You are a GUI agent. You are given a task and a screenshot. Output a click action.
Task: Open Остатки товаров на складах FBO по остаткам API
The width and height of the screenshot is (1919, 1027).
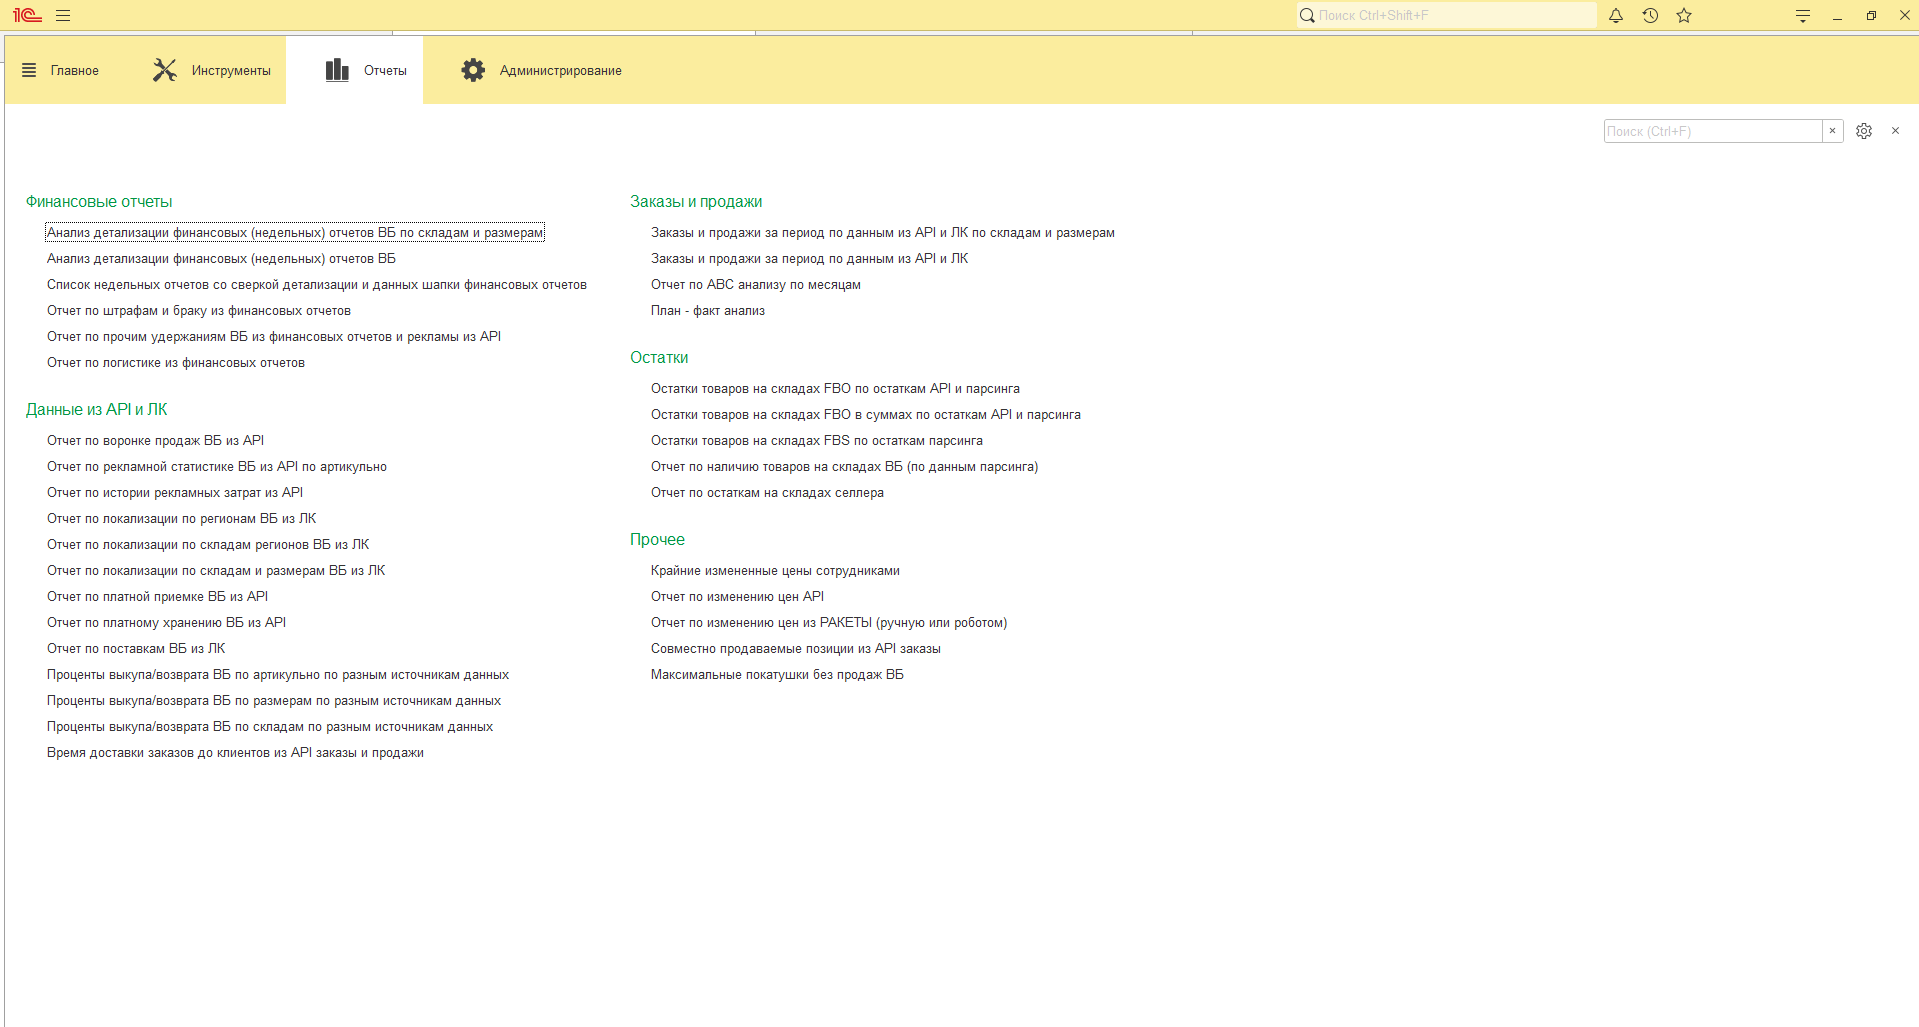coord(836,388)
